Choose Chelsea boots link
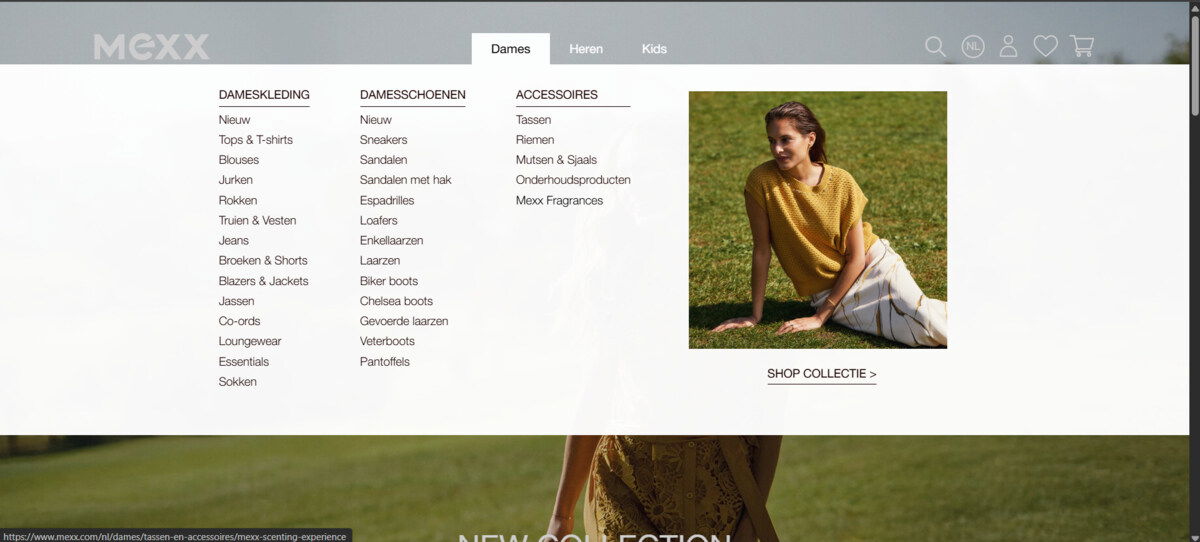Viewport: 1200px width, 542px height. [396, 301]
